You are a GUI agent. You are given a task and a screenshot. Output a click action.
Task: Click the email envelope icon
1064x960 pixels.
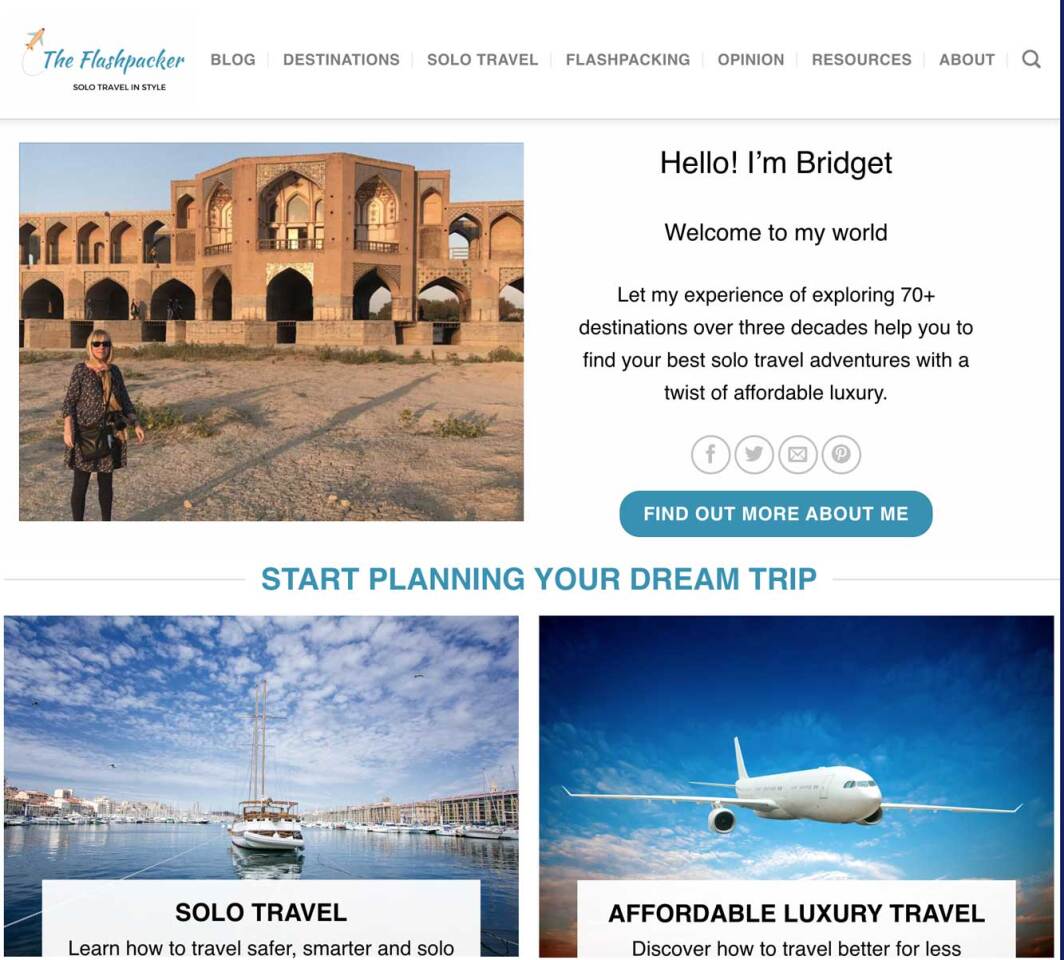pyautogui.click(x=797, y=454)
